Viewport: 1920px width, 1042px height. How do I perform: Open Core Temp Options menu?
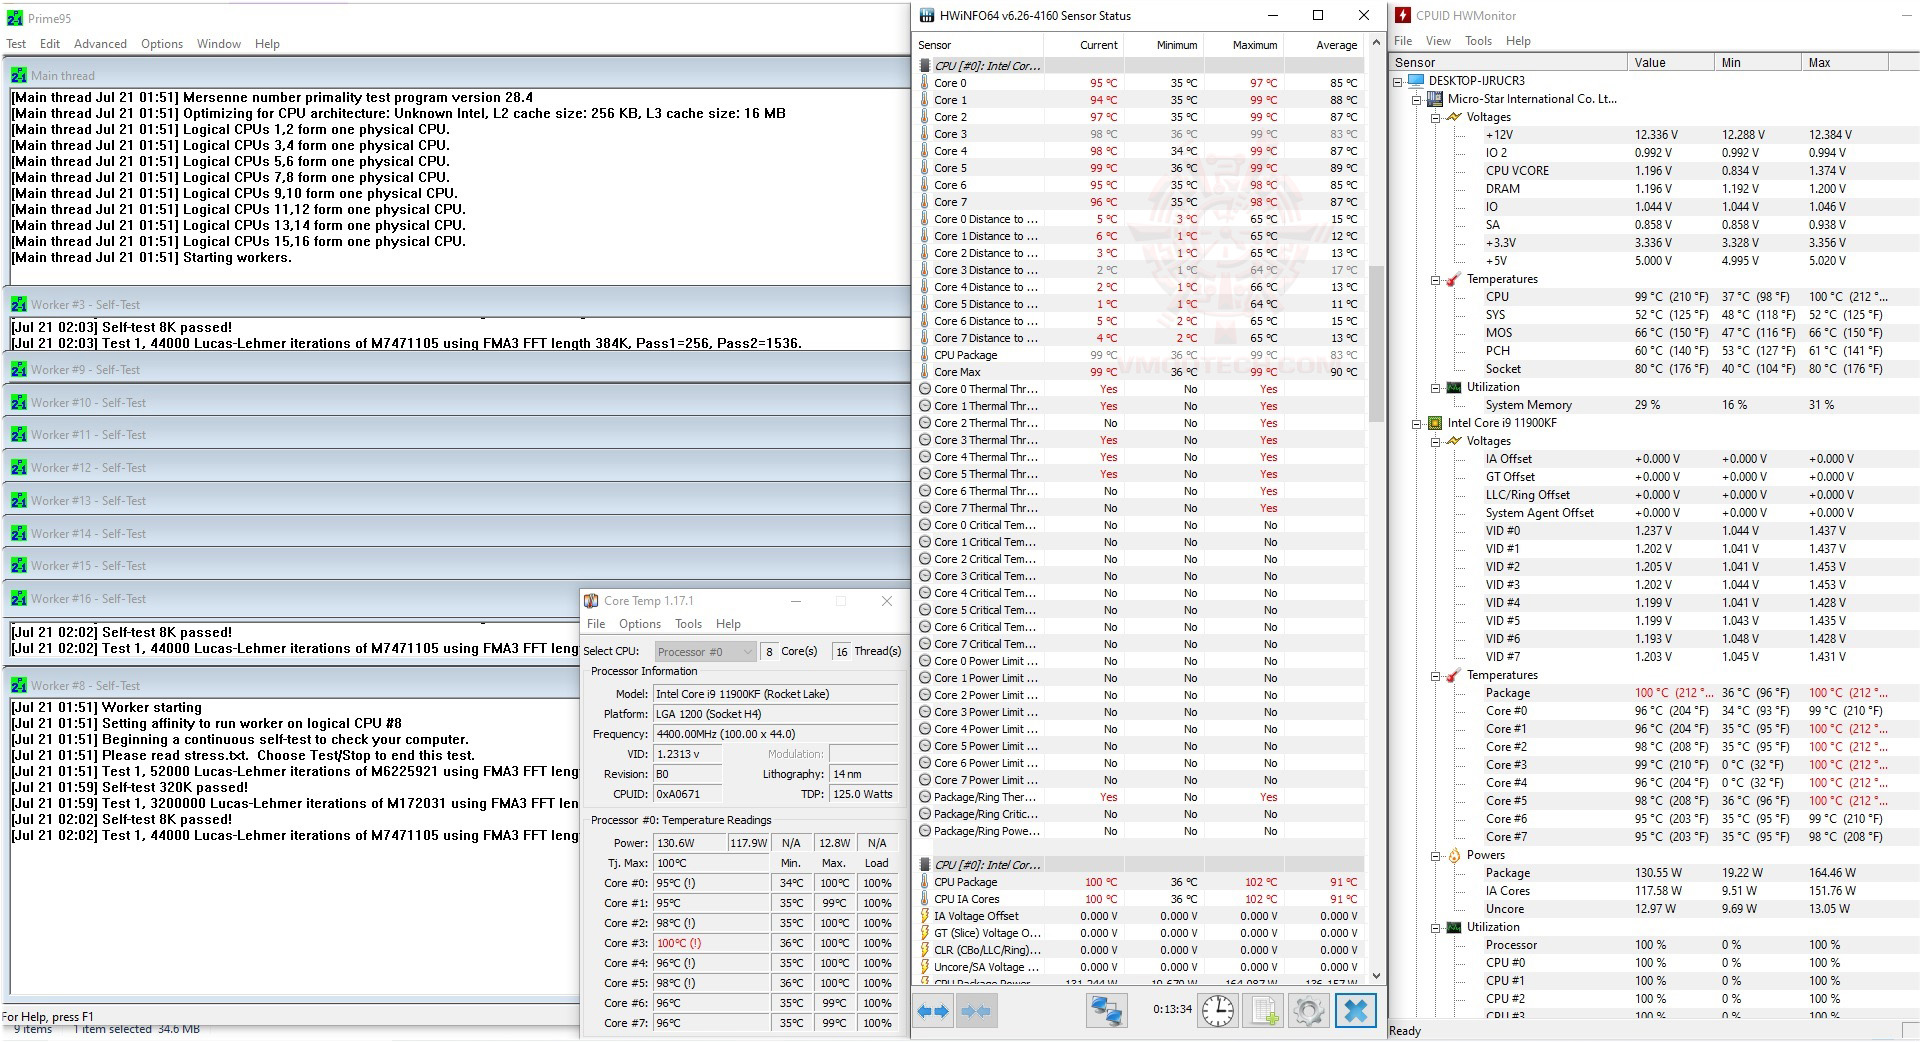[x=640, y=624]
